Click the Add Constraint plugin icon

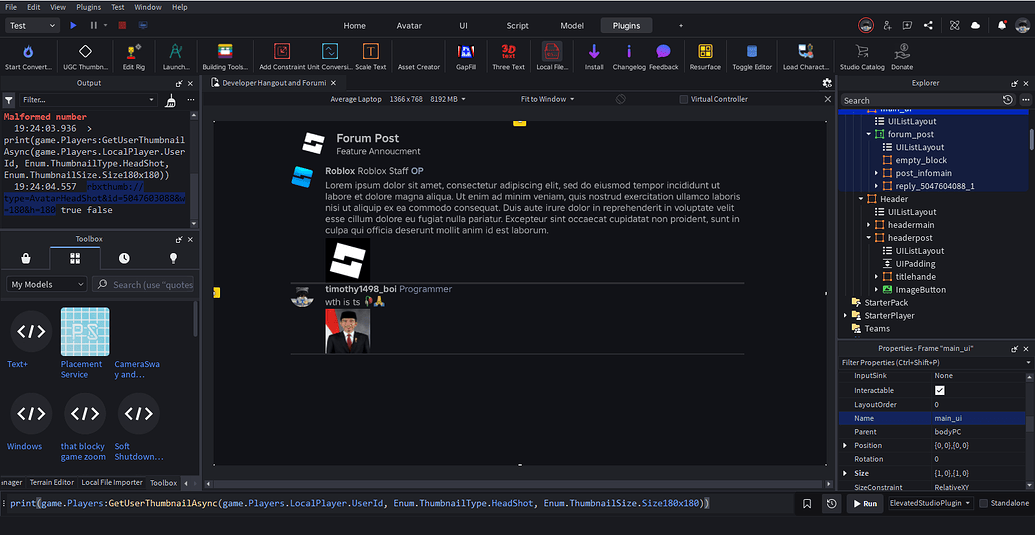pyautogui.click(x=282, y=52)
